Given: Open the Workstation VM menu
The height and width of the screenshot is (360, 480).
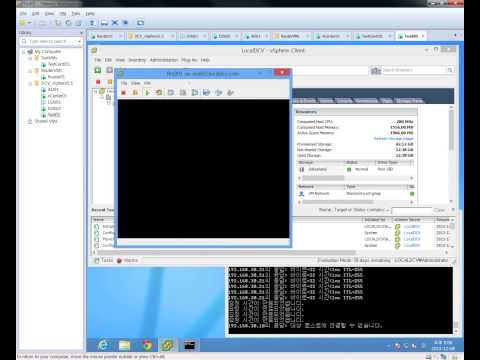Looking at the screenshot, I should click(x=63, y=14).
